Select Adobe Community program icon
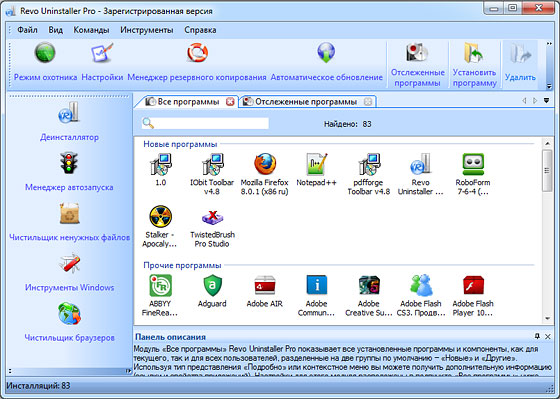 tap(316, 295)
